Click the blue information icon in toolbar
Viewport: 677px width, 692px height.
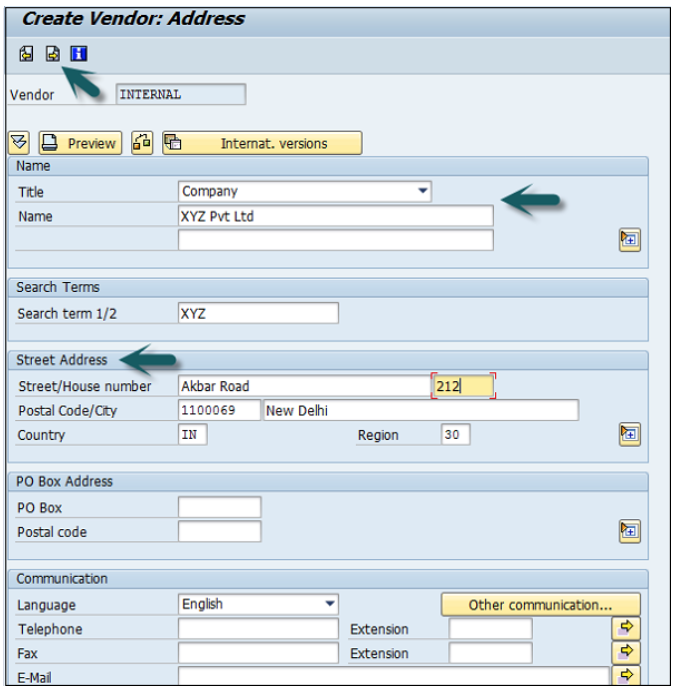point(78,53)
